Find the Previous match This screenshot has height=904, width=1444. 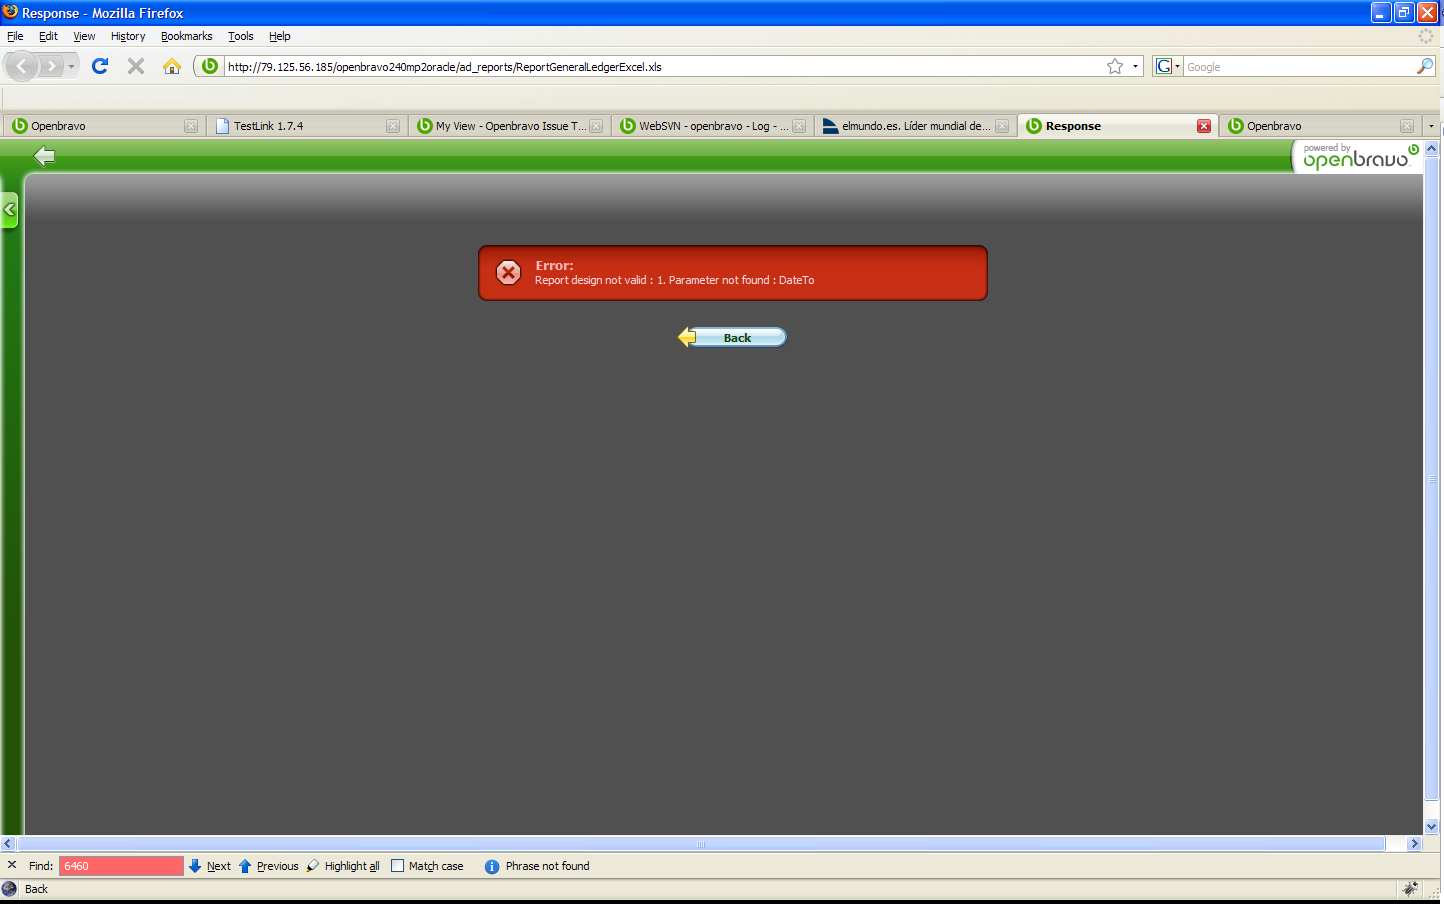[268, 866]
